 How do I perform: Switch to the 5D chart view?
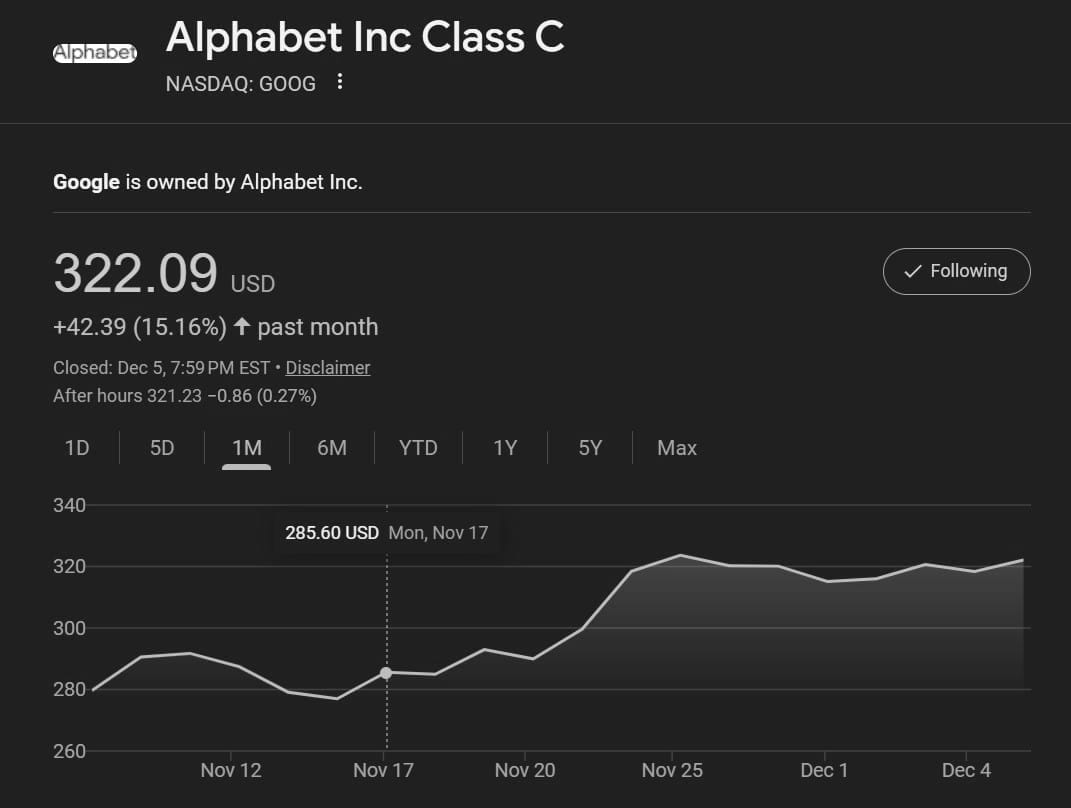[x=161, y=448]
